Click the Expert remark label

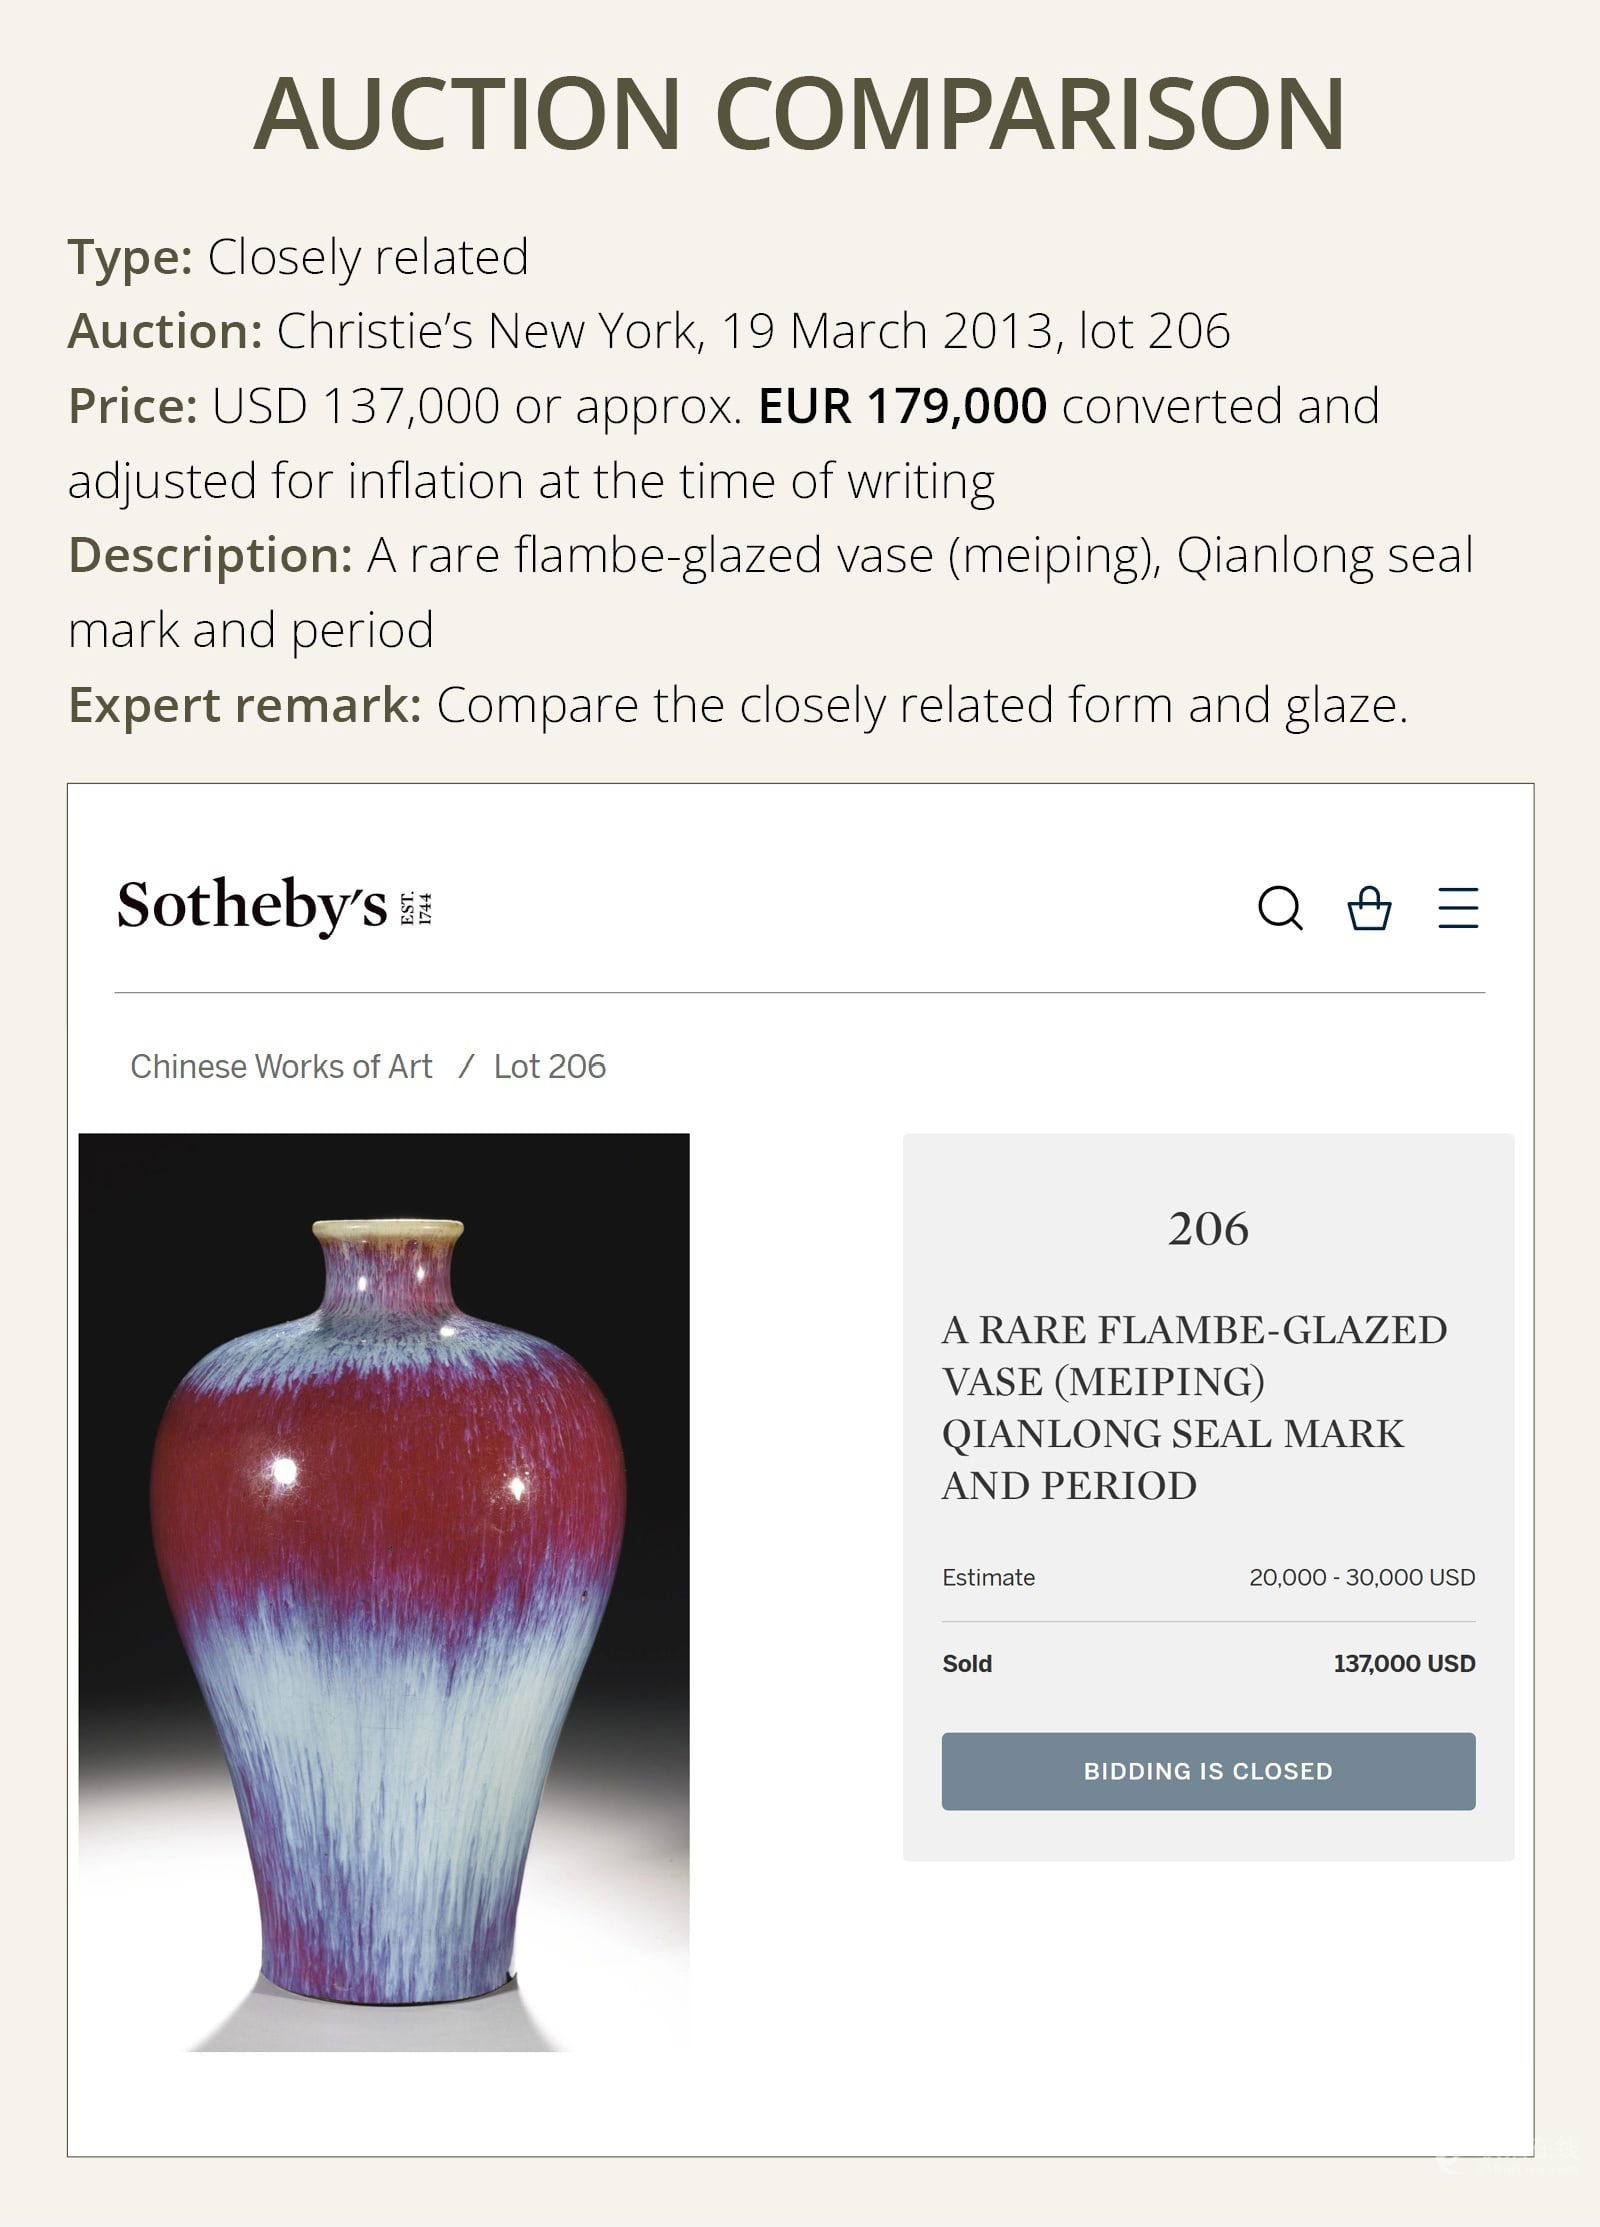pos(245,705)
